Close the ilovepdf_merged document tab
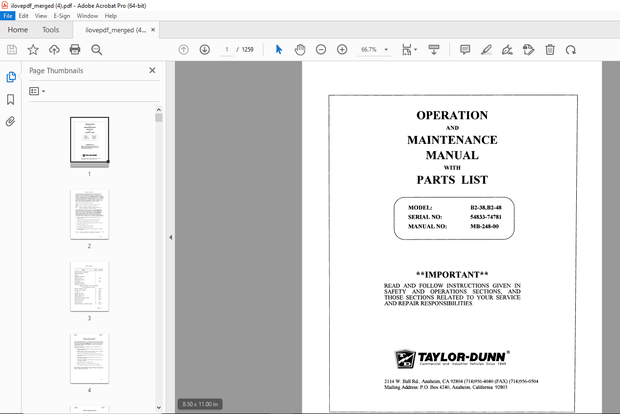Image resolution: width=620 pixels, height=414 pixels. point(153,30)
